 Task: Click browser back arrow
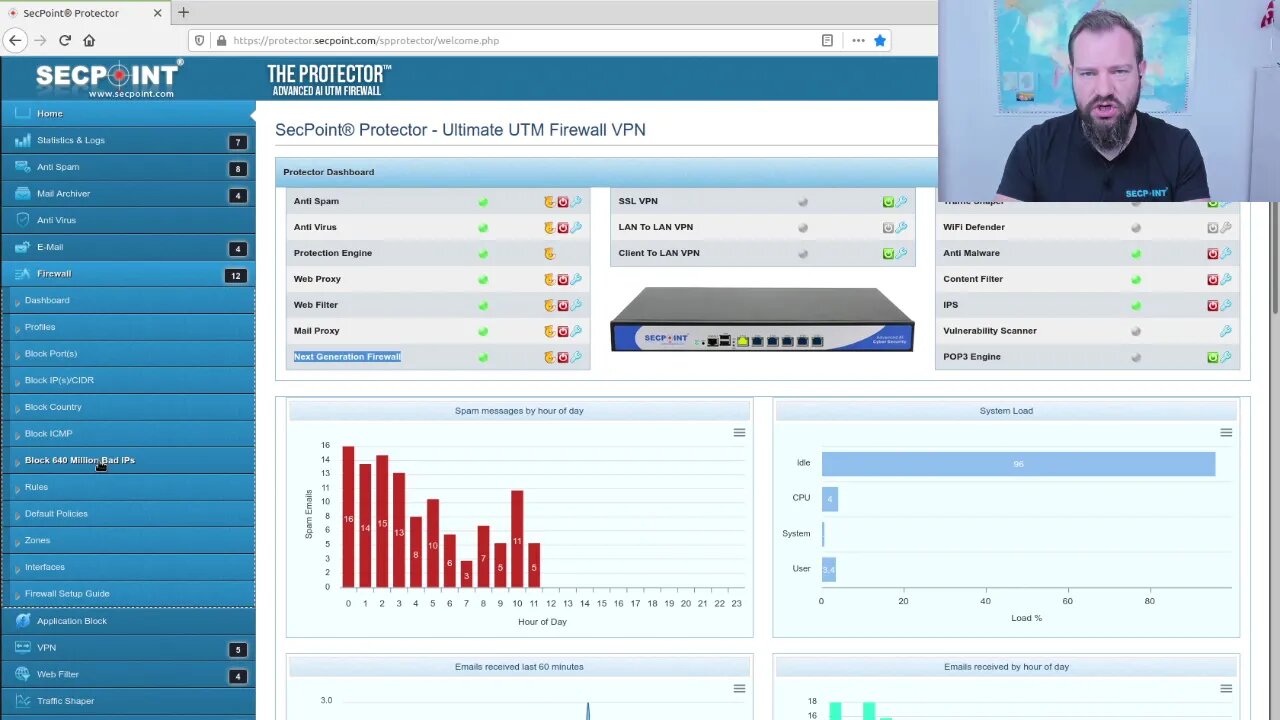(x=15, y=40)
